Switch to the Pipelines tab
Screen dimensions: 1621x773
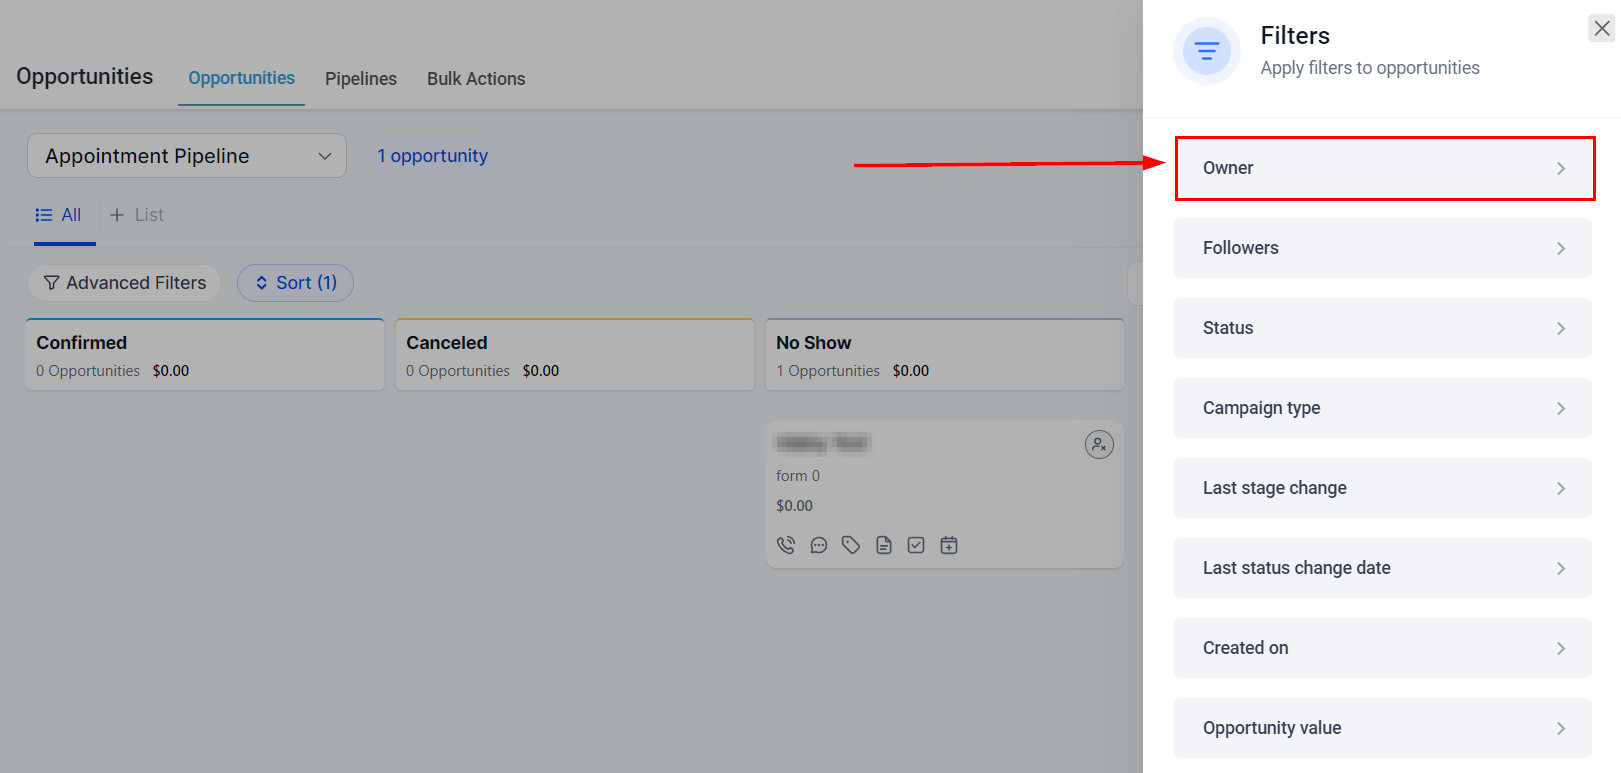coord(361,79)
